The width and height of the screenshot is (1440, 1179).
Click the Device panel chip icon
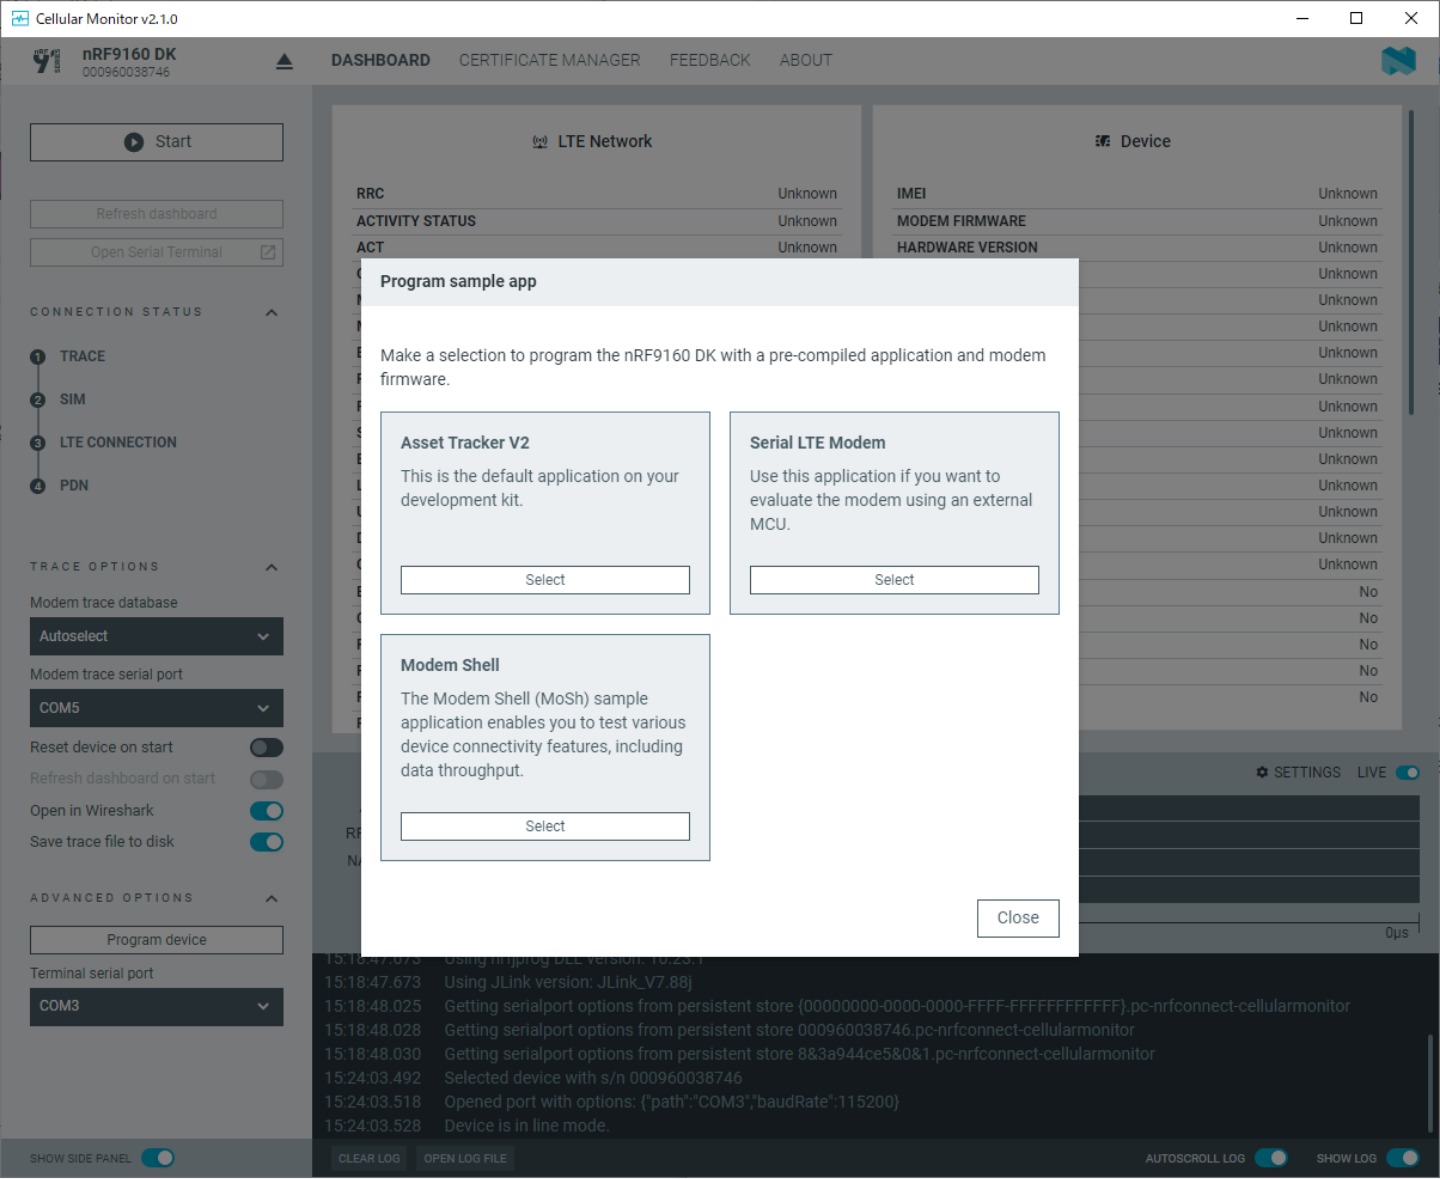click(x=1102, y=142)
